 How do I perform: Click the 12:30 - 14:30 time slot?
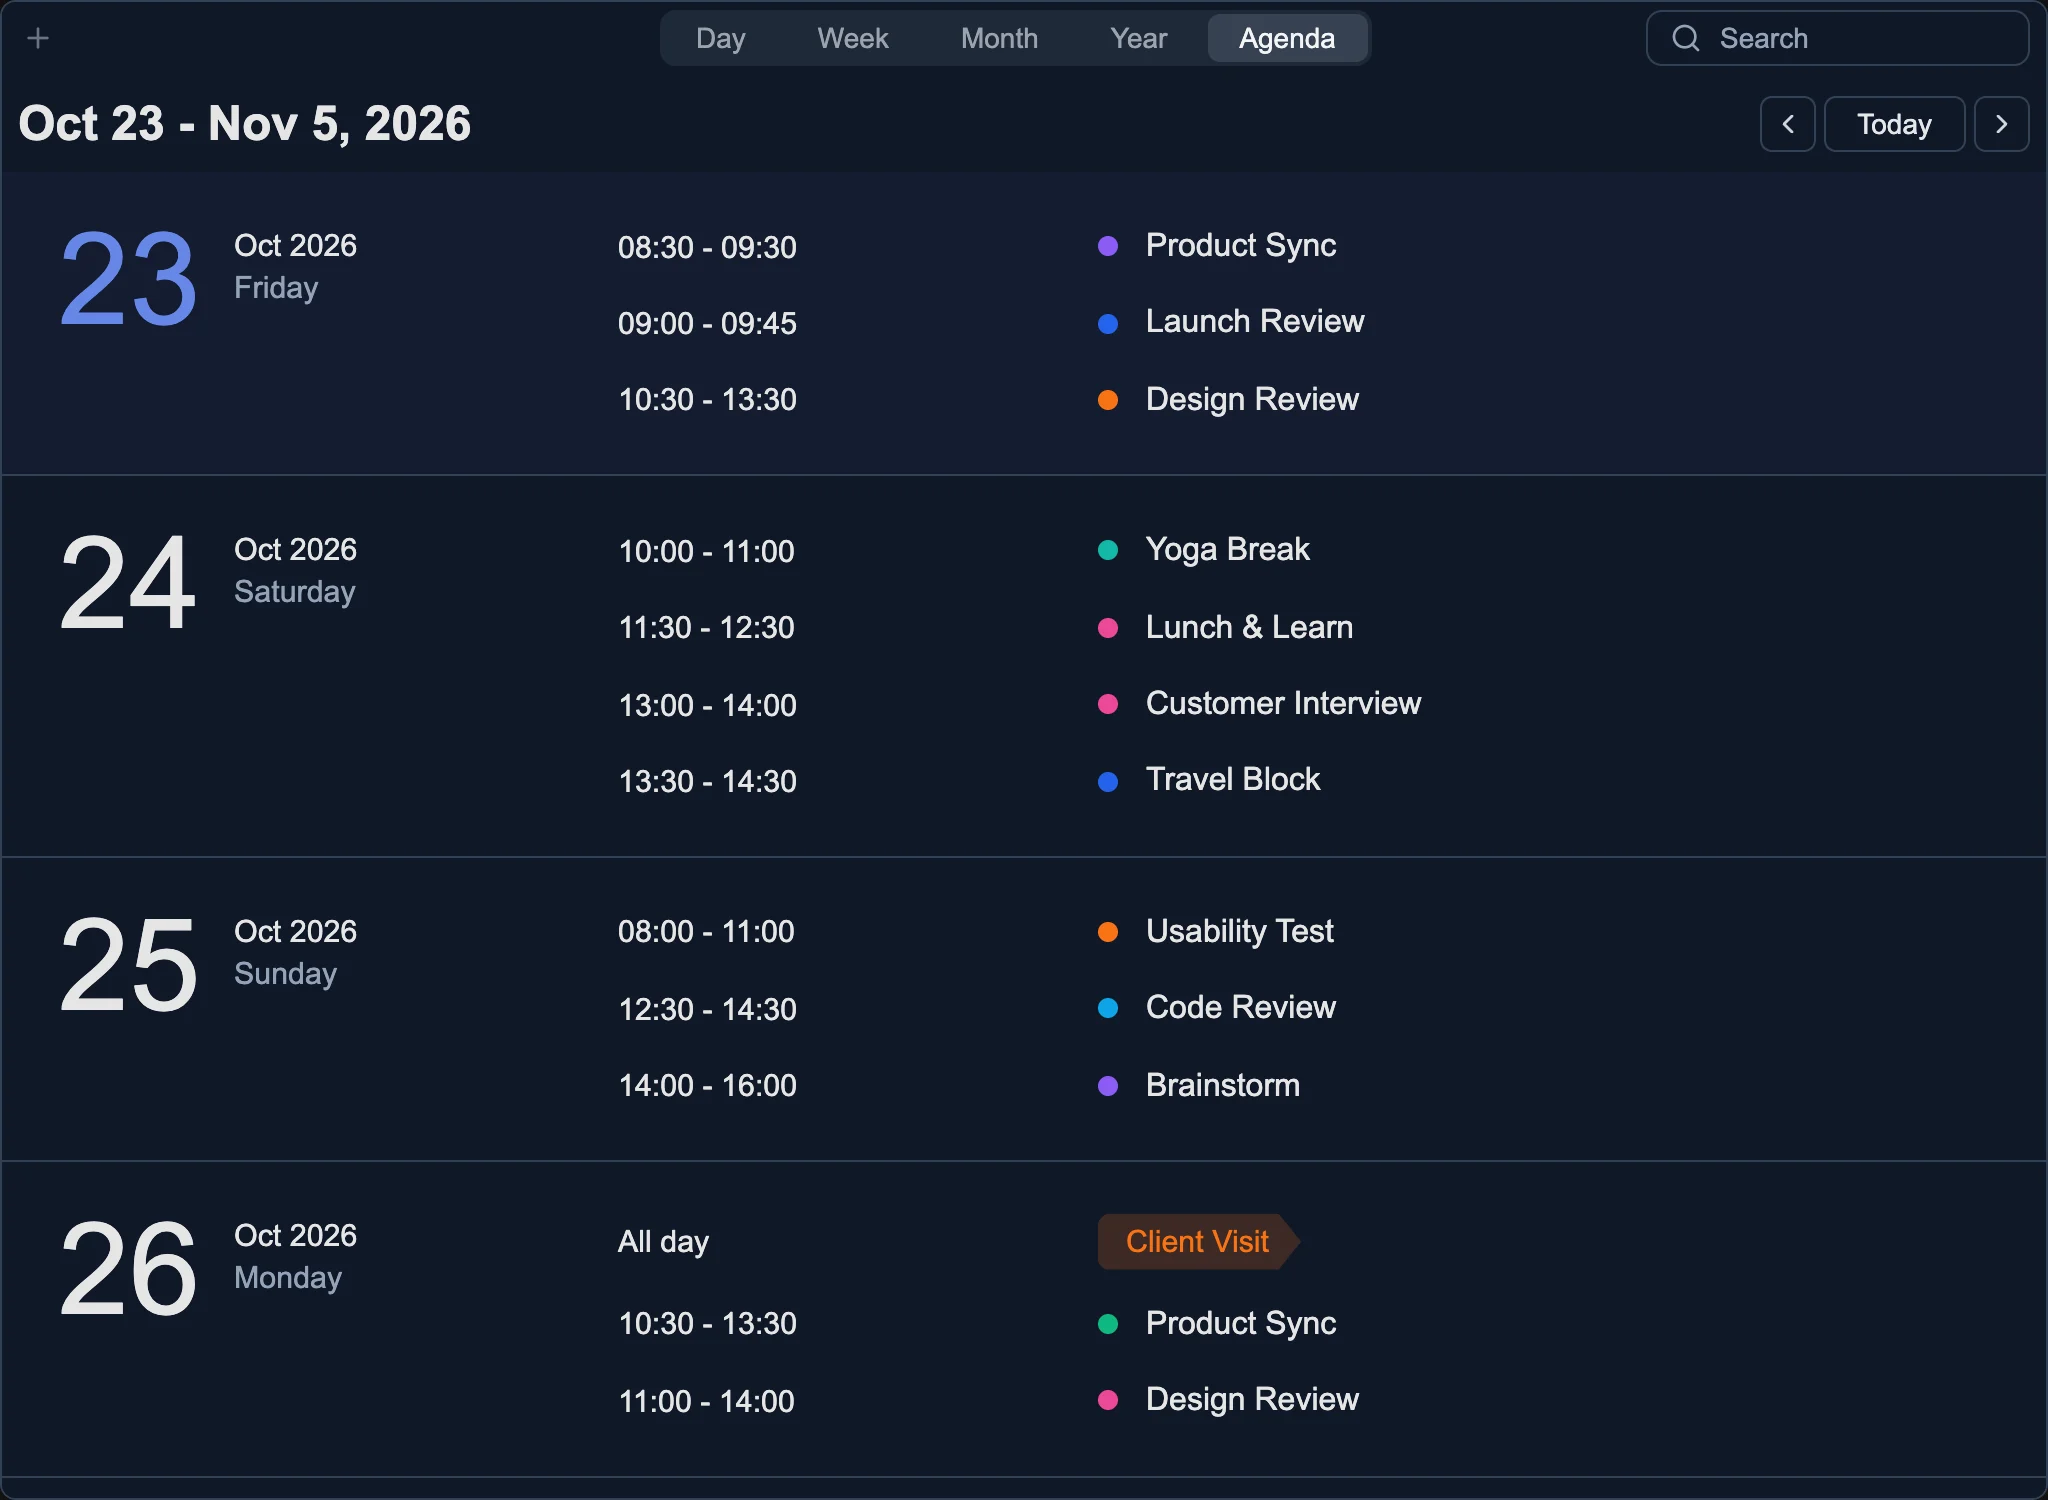(707, 1010)
